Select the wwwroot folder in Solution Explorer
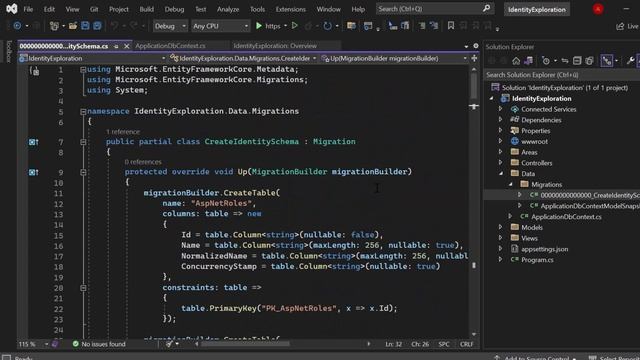Image resolution: width=640 pixels, height=360 pixels. tap(534, 141)
